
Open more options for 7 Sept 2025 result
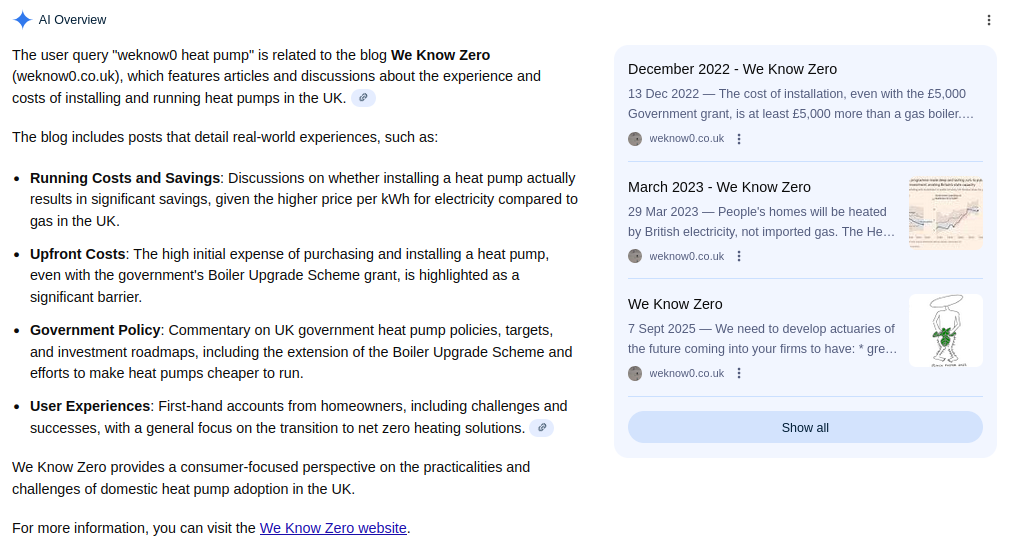[x=739, y=373]
